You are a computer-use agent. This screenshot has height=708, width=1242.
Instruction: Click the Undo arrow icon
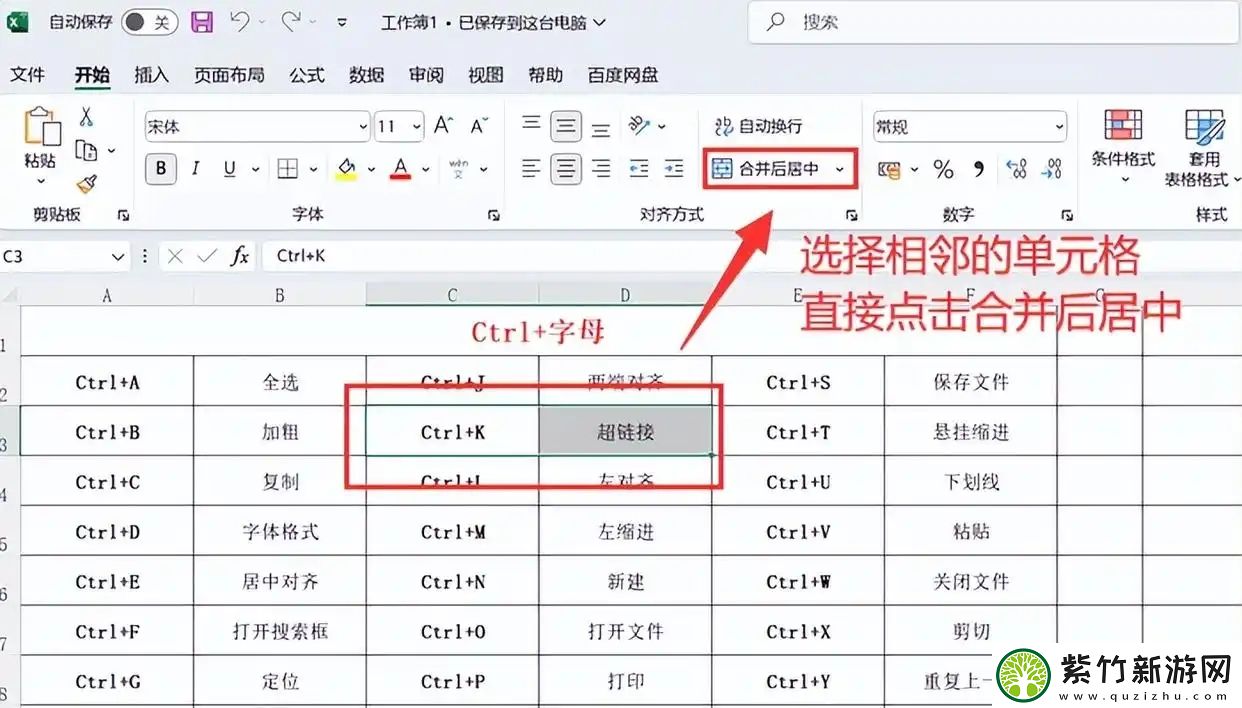239,21
